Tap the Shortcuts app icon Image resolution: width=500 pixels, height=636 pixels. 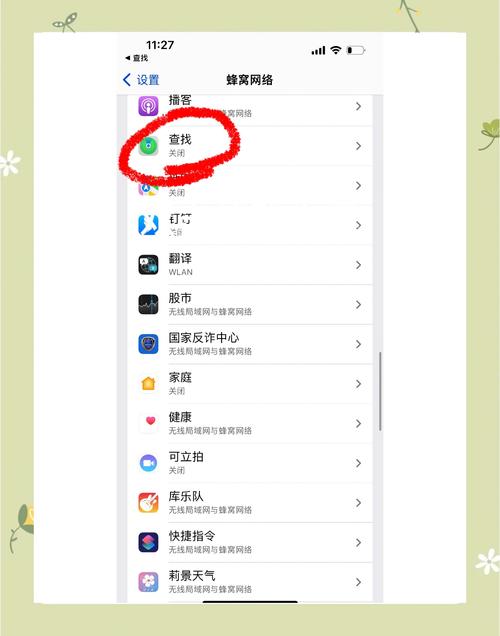(148, 542)
